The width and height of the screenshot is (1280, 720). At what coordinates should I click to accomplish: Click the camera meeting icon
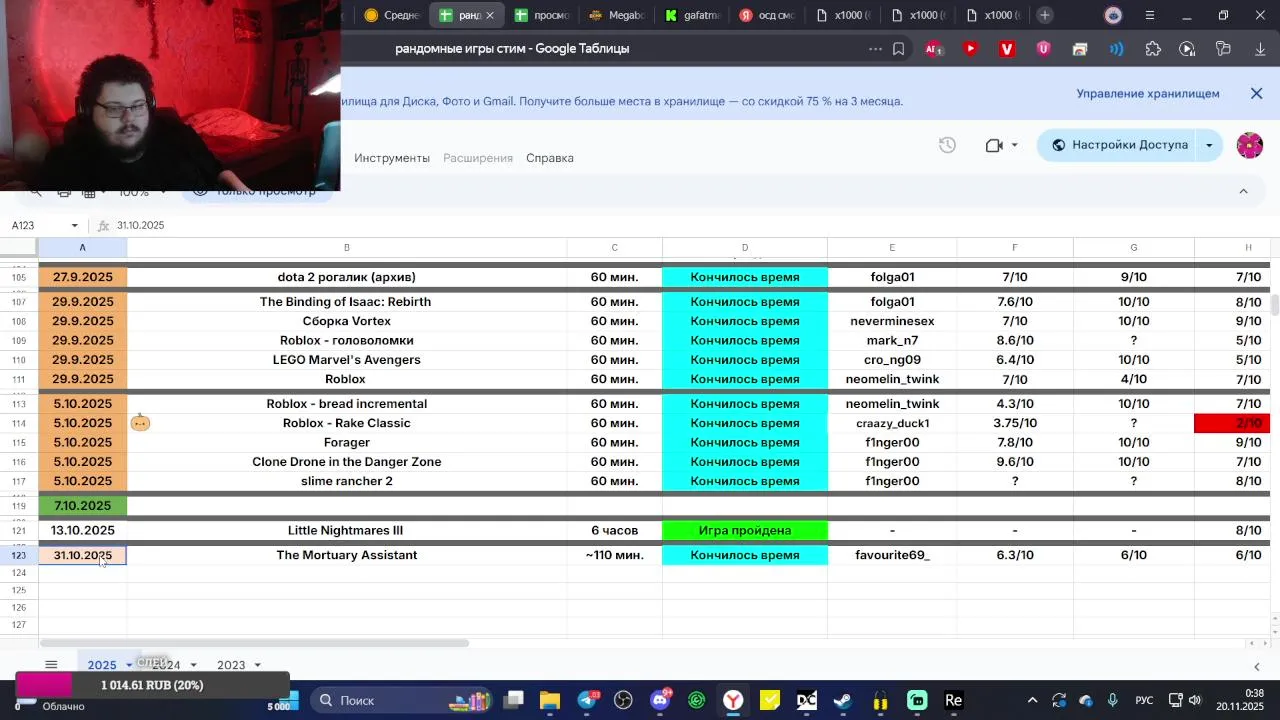(994, 145)
